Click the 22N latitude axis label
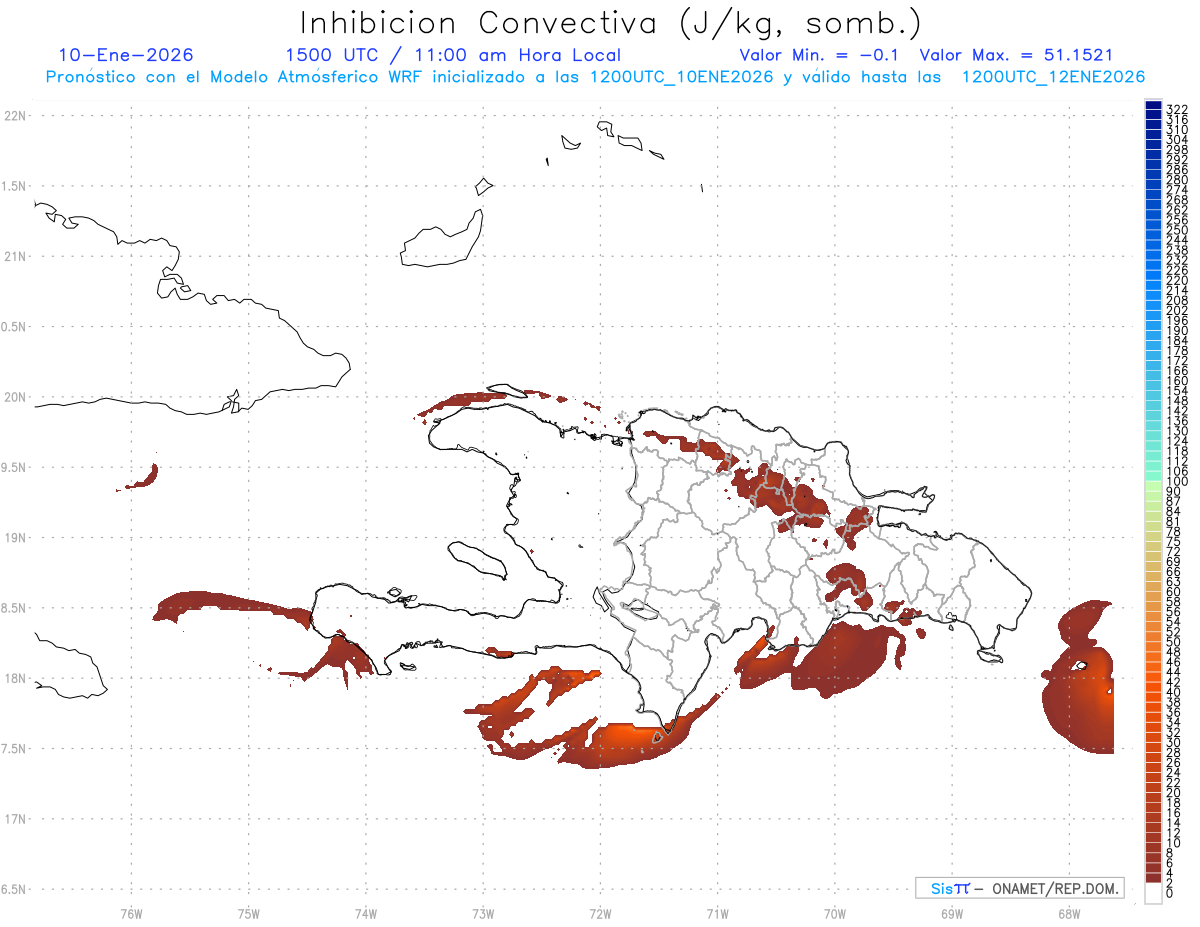 16,115
